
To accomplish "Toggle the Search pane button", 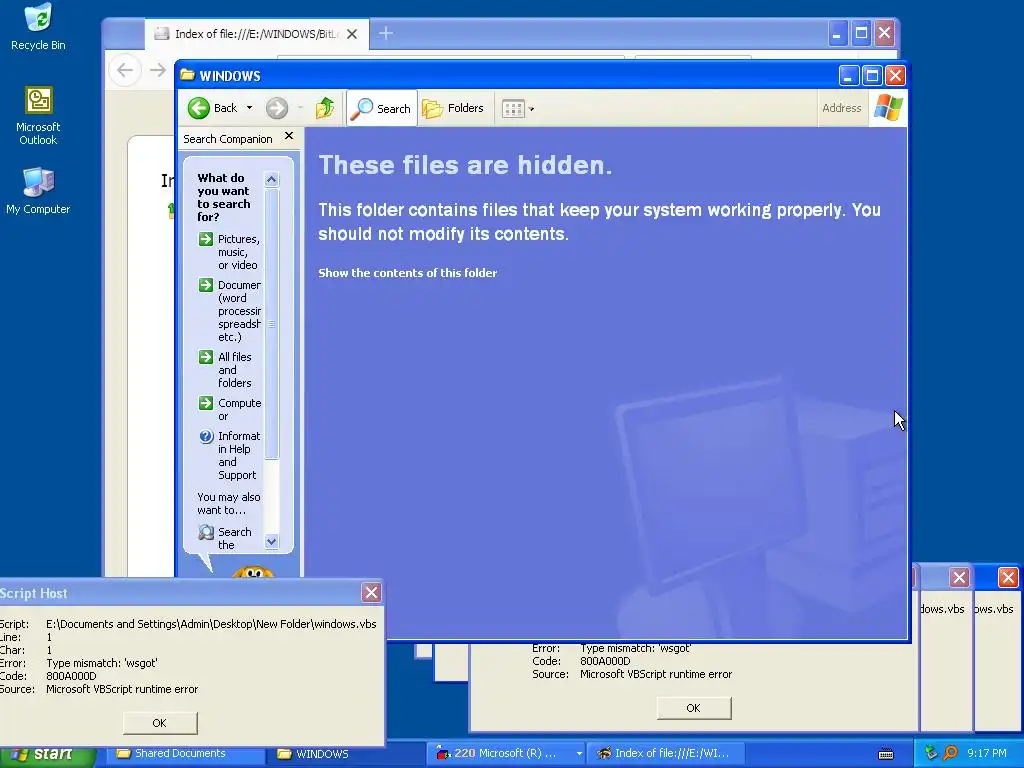I will pos(381,108).
